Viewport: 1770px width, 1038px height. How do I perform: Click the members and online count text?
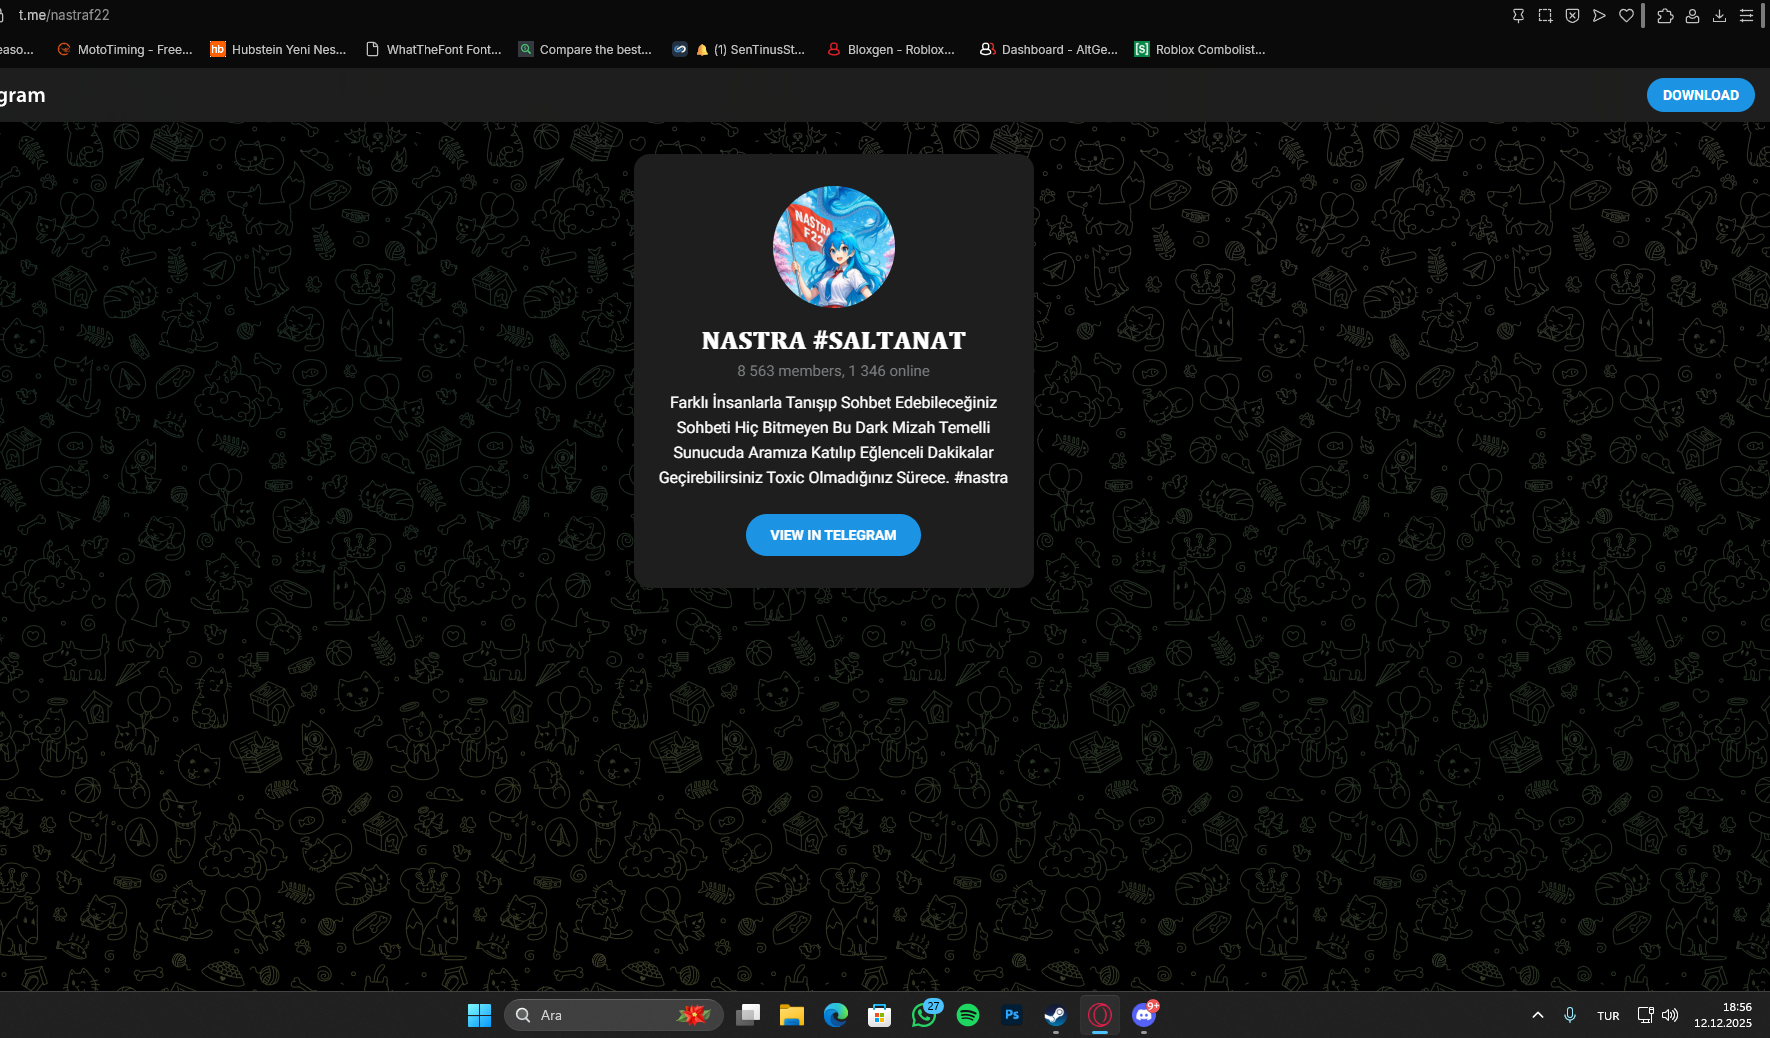pyautogui.click(x=834, y=371)
